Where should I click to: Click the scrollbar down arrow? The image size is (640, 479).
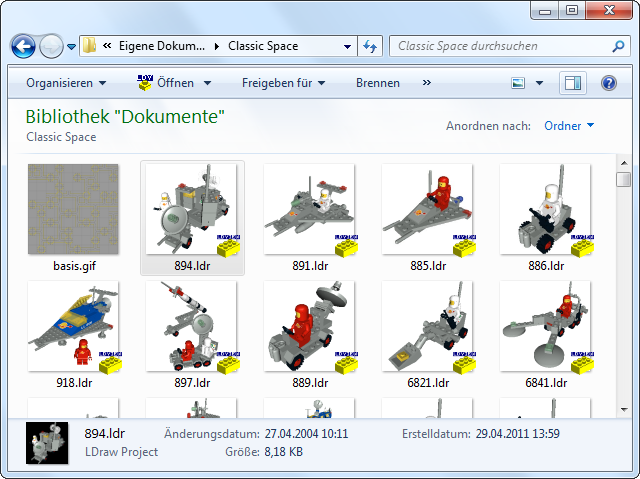point(624,409)
